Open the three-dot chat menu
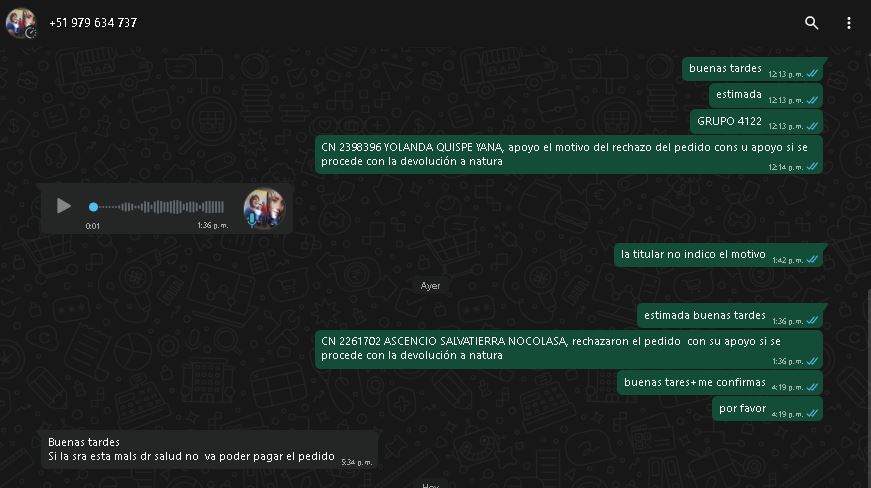The height and width of the screenshot is (488, 871). [x=848, y=23]
